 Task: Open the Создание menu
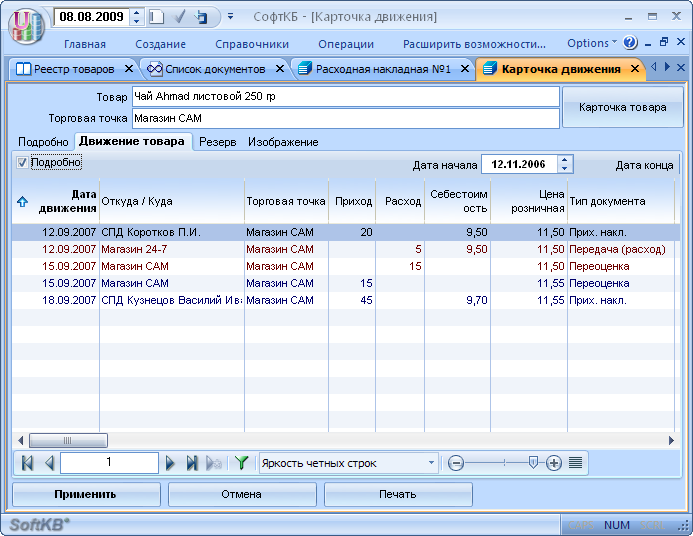pyautogui.click(x=160, y=44)
